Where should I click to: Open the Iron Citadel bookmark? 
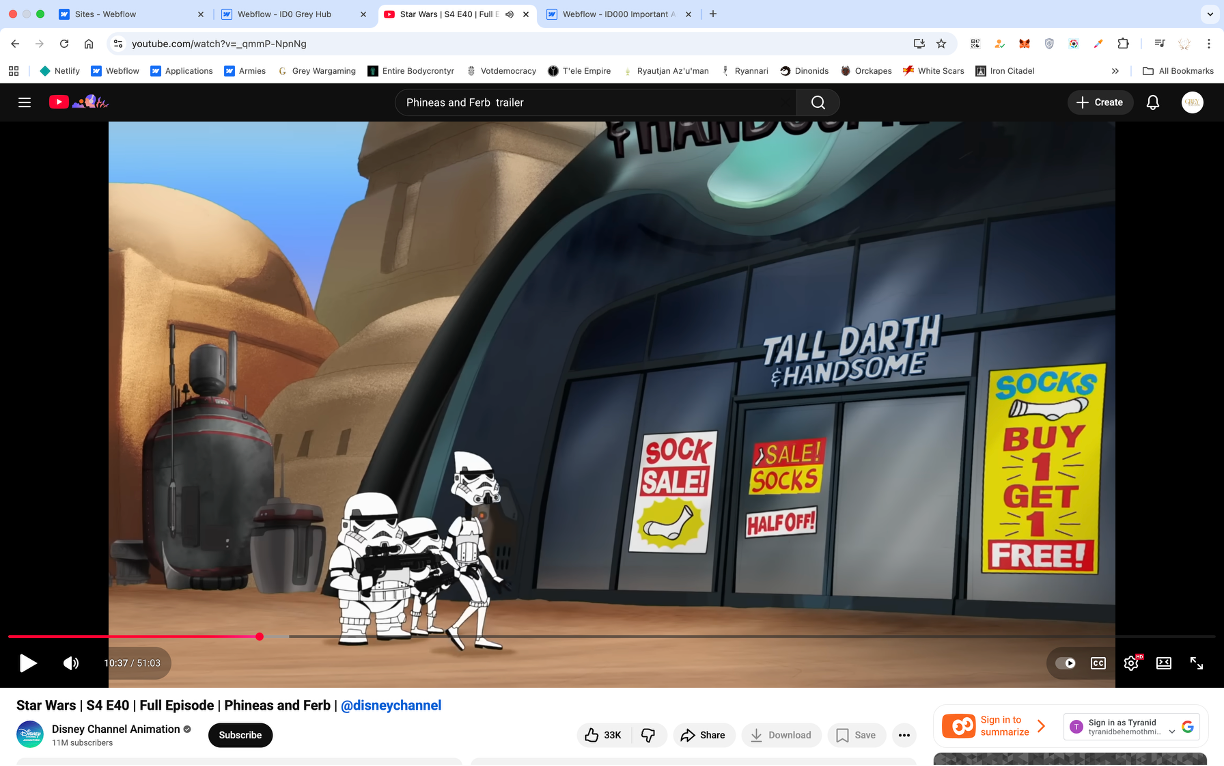[1005, 71]
